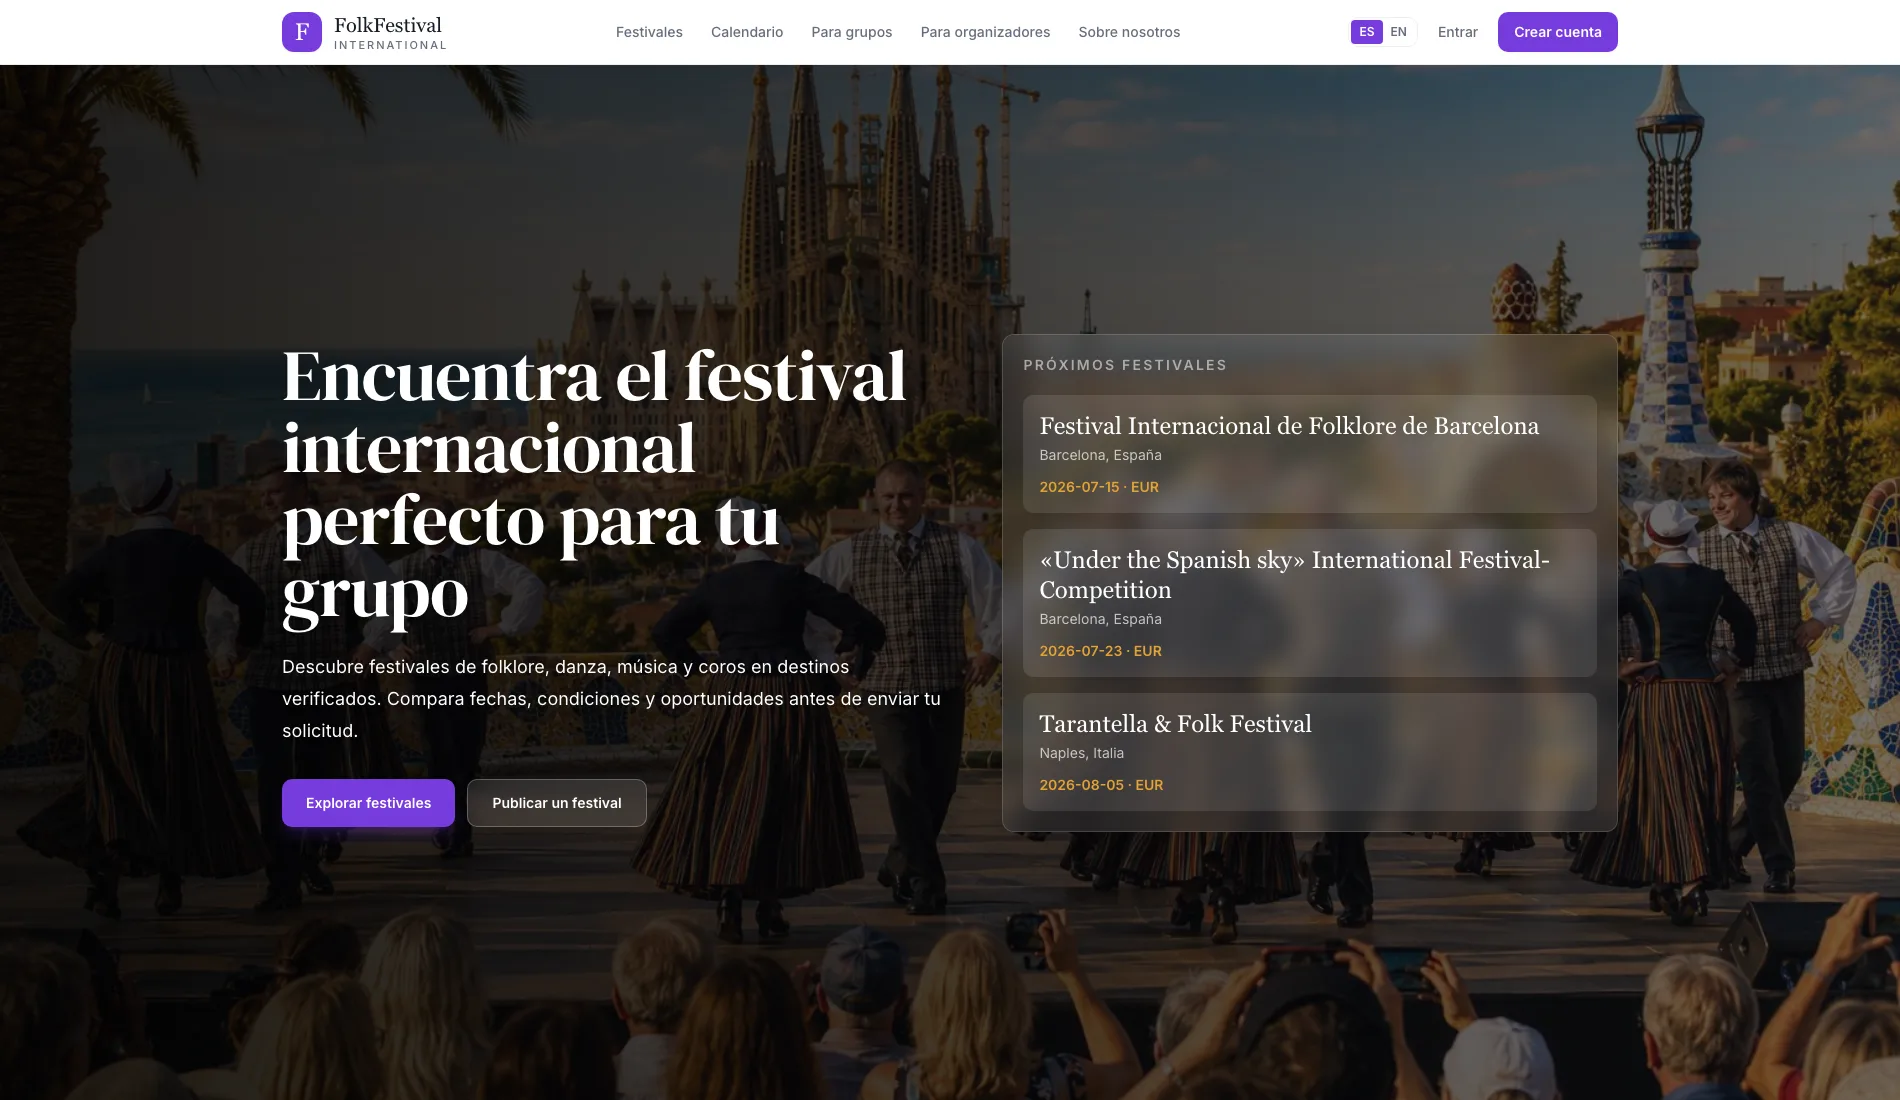Click the Próximos festivales heading

pos(1125,365)
